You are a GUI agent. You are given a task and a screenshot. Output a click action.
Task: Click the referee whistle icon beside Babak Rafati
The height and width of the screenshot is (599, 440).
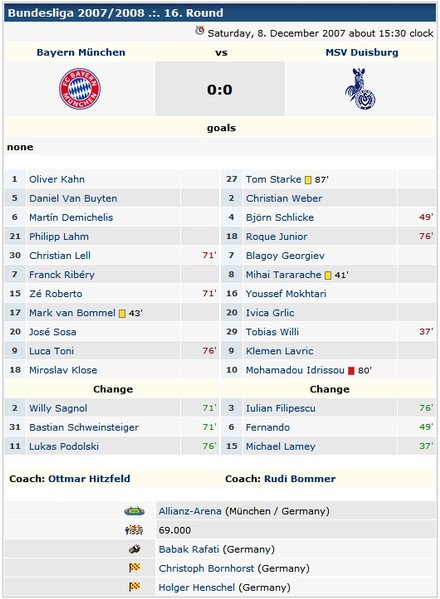point(134,549)
